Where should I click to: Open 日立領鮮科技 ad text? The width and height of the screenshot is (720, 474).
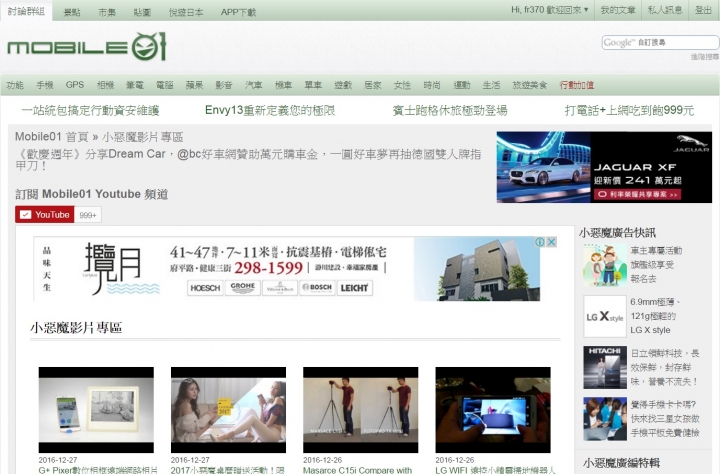click(x=665, y=367)
